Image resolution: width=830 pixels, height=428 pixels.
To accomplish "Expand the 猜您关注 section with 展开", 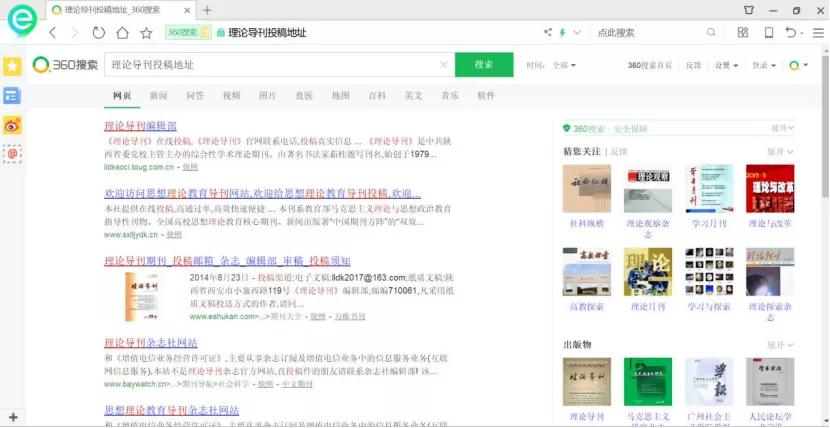I will click(782, 152).
